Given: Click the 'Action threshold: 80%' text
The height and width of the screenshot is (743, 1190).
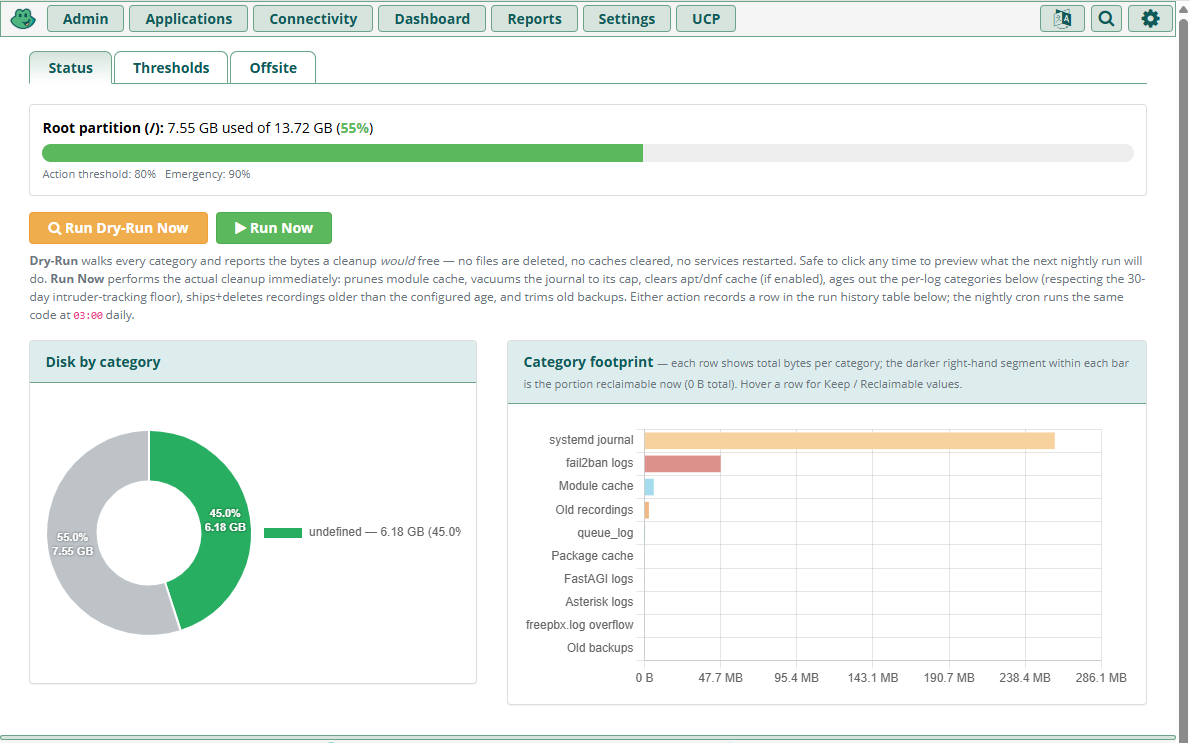Looking at the screenshot, I should point(99,175).
